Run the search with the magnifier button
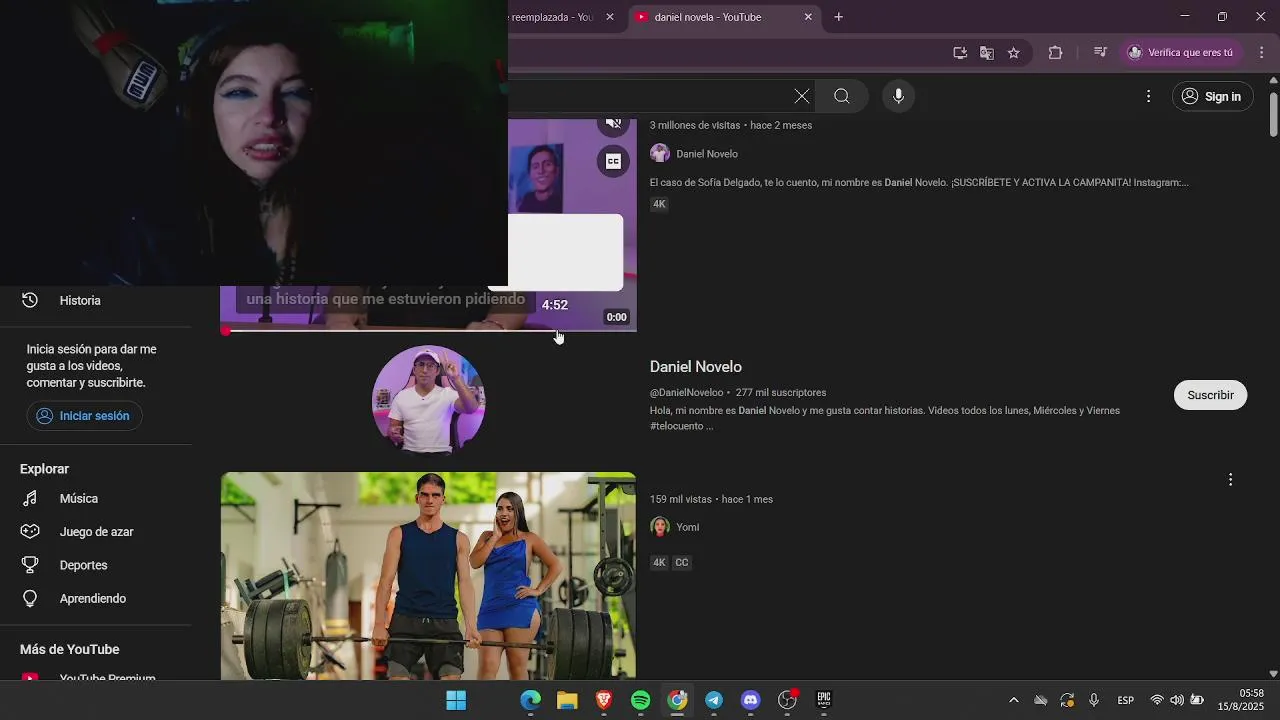Screen dimensions: 1280x720 842,96
